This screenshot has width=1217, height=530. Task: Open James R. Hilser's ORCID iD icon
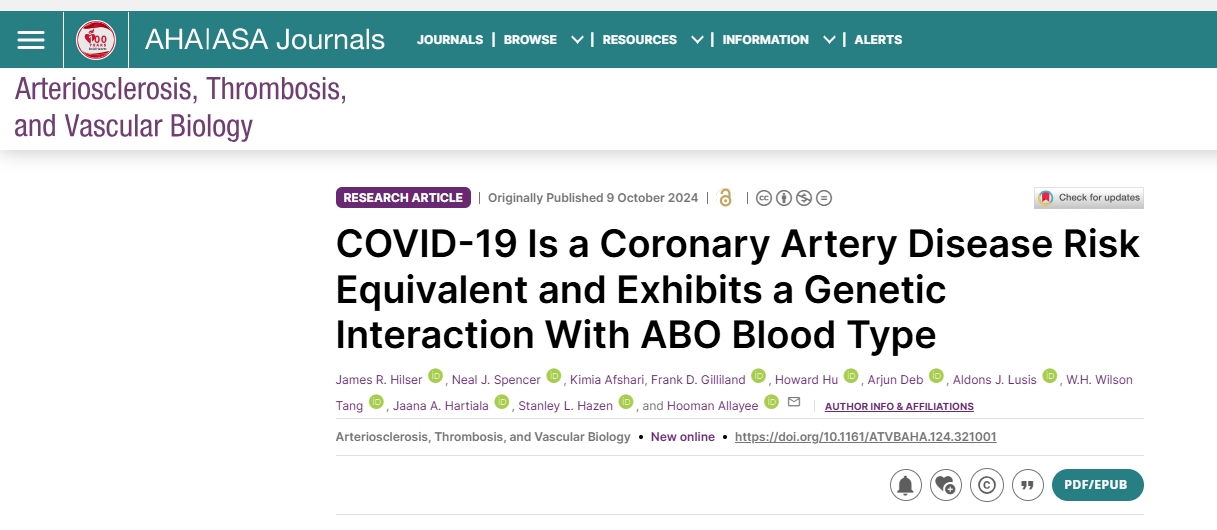point(435,376)
